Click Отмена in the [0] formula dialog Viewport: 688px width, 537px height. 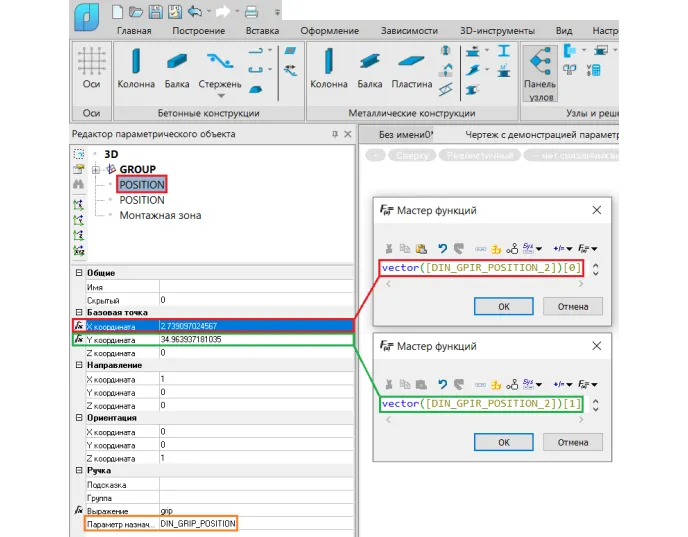coord(573,306)
